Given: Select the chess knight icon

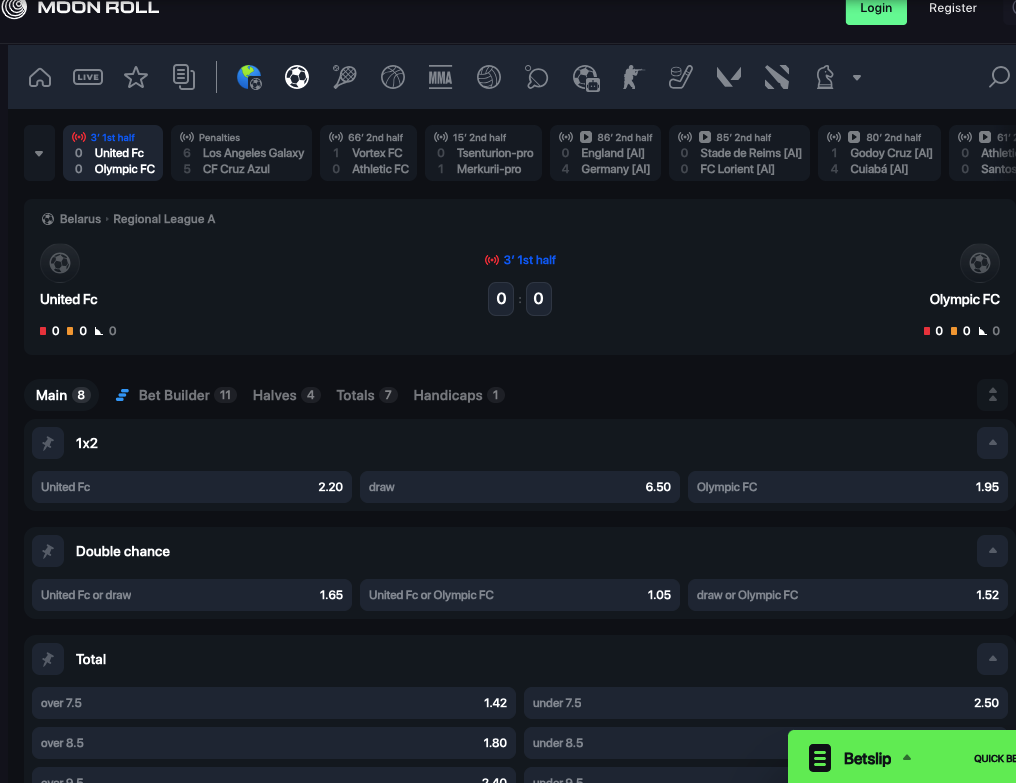Looking at the screenshot, I should coord(825,77).
